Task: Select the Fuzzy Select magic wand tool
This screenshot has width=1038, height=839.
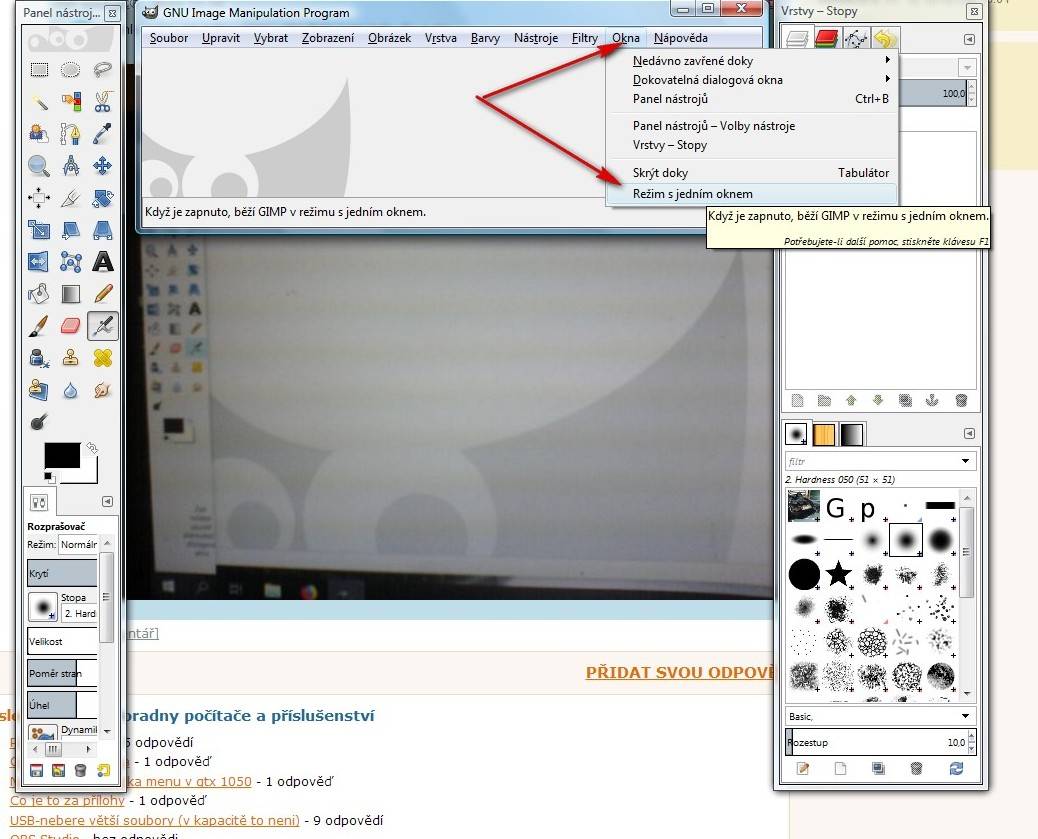Action: click(x=39, y=102)
